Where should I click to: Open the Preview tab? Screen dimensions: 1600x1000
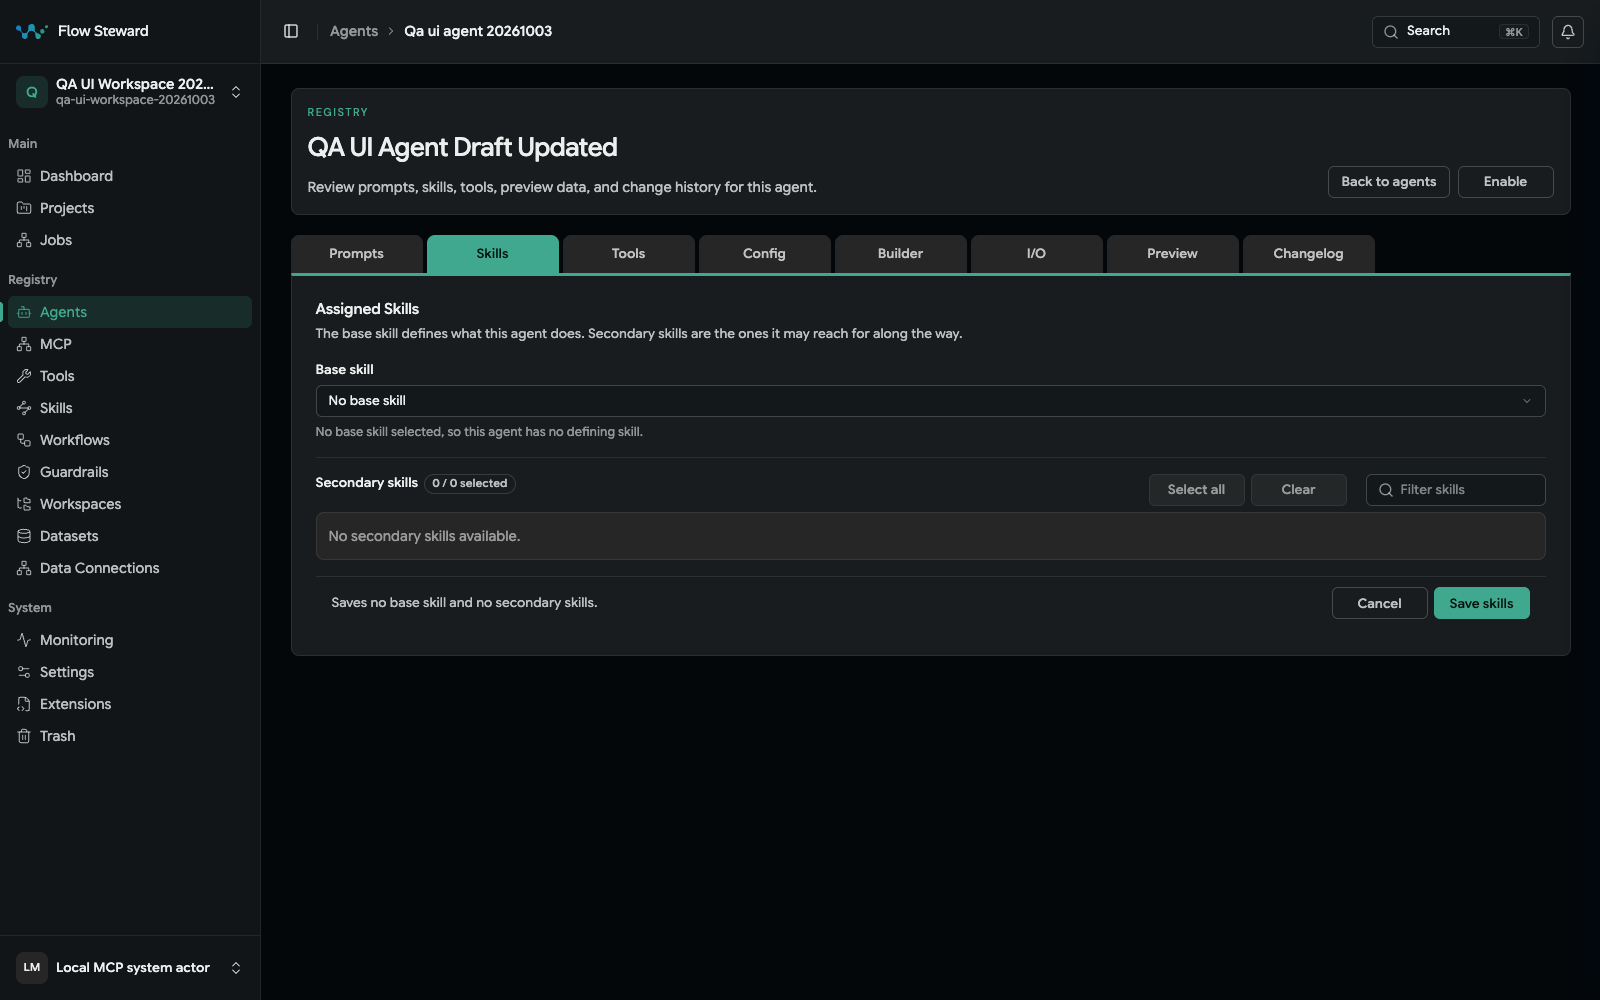[1173, 254]
